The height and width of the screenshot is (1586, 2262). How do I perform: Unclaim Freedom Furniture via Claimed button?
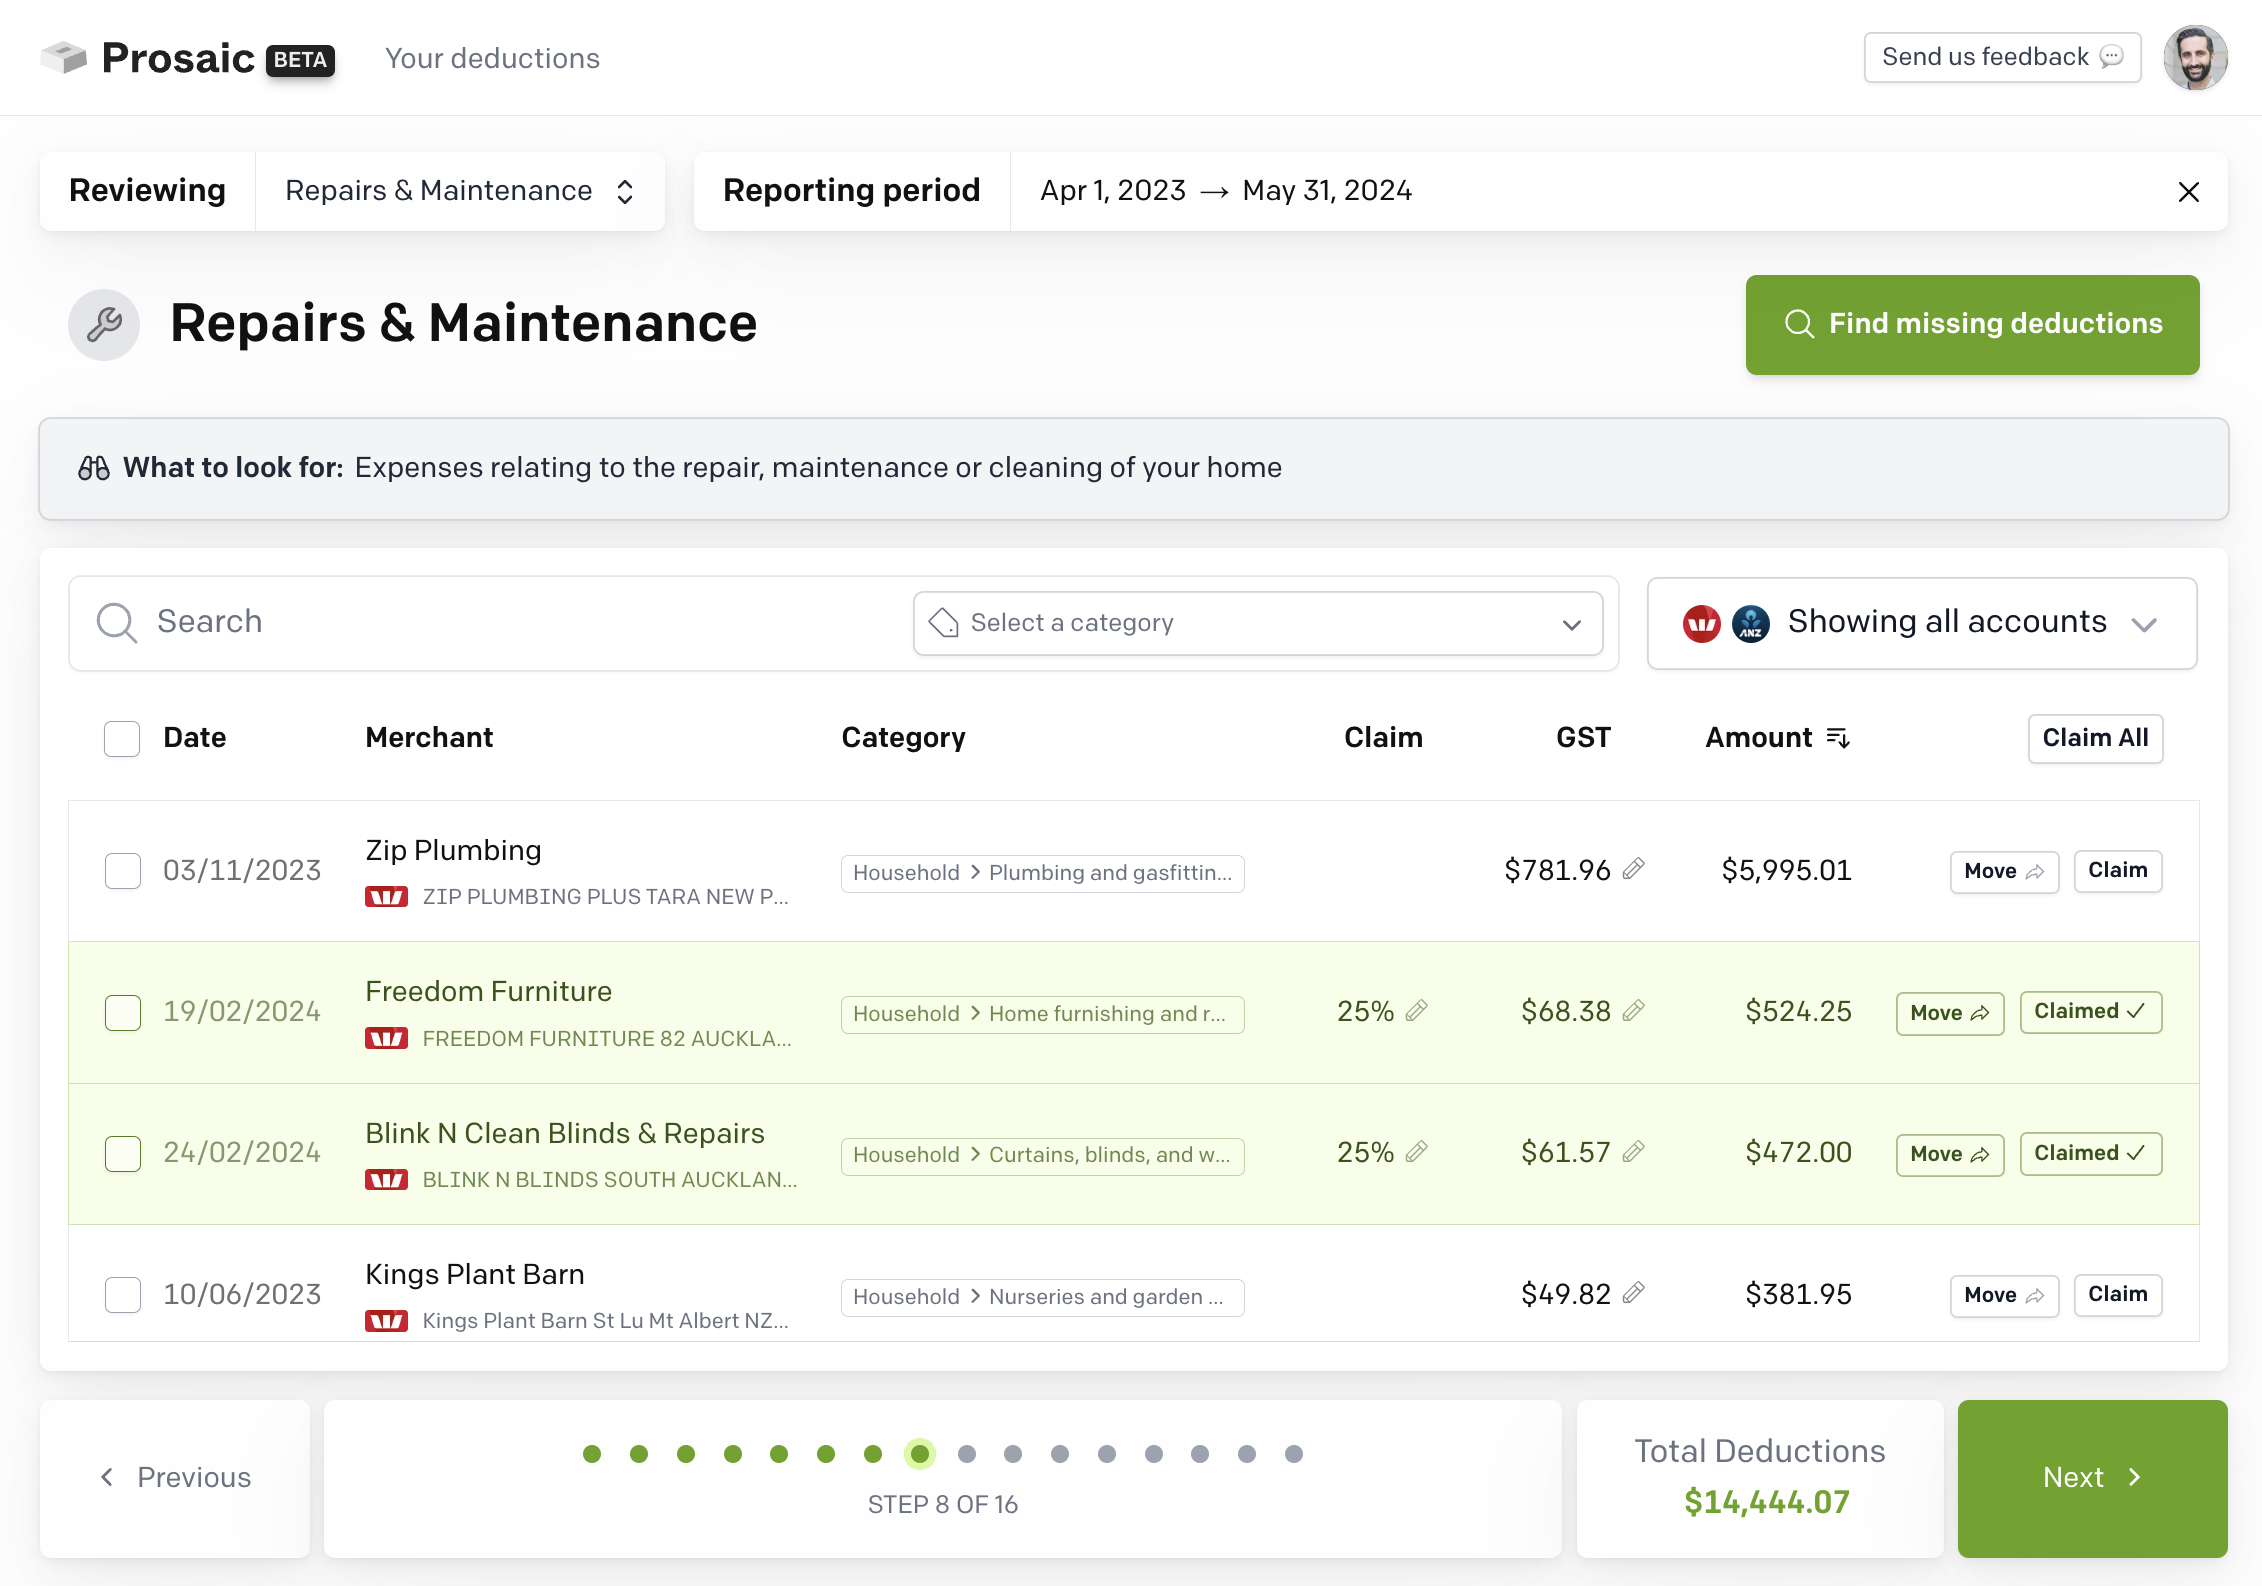[2090, 1012]
